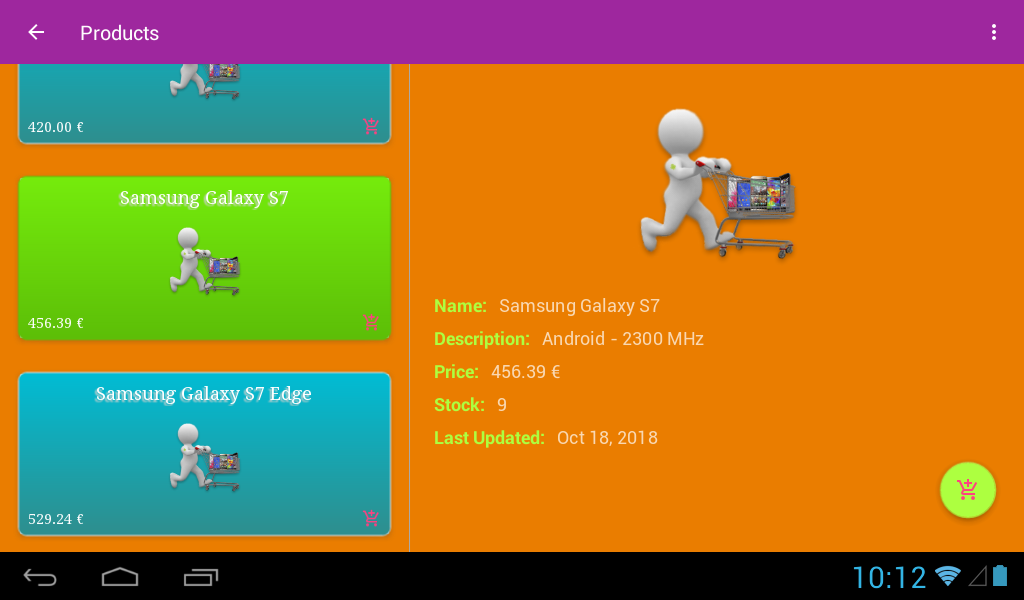Tap the battery status icon
The height and width of the screenshot is (600, 1024).
pyautogui.click(x=1000, y=575)
